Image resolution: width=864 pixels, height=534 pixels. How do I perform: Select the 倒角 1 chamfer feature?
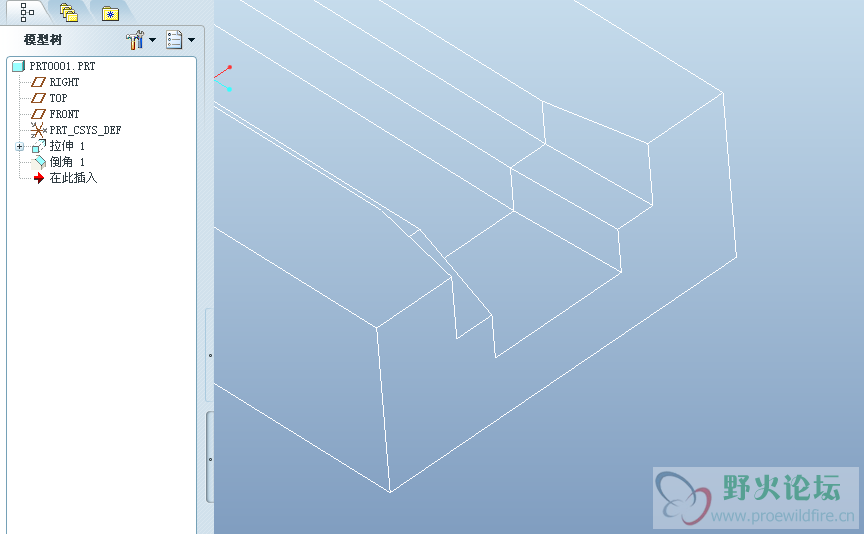pos(67,162)
